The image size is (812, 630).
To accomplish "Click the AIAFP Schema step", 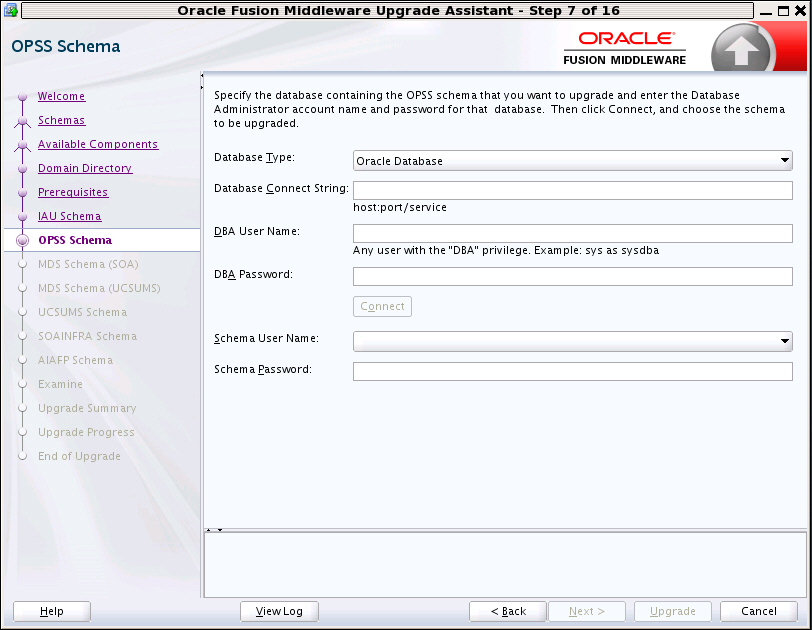I will 75,360.
